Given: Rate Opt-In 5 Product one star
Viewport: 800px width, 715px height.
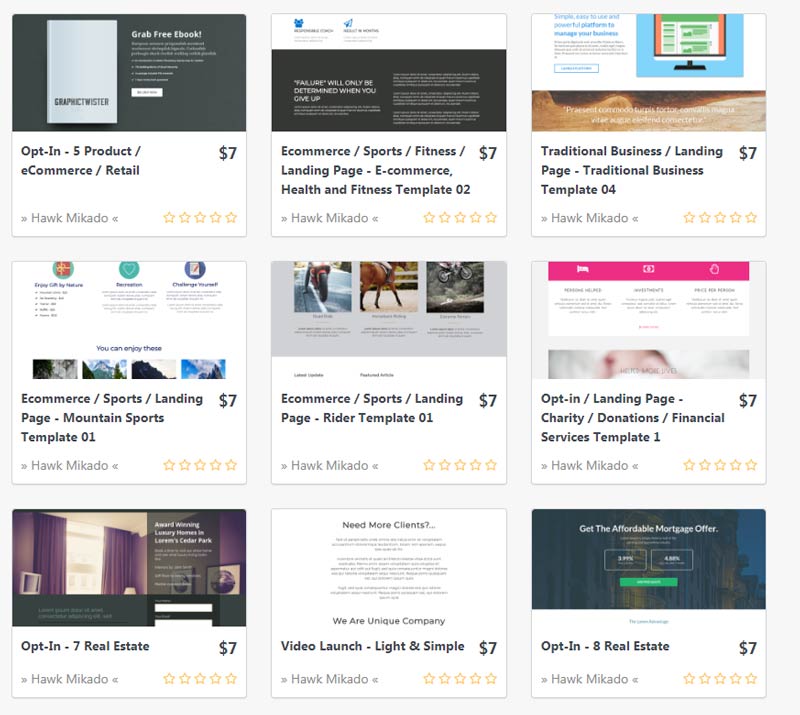Looking at the screenshot, I should [169, 218].
